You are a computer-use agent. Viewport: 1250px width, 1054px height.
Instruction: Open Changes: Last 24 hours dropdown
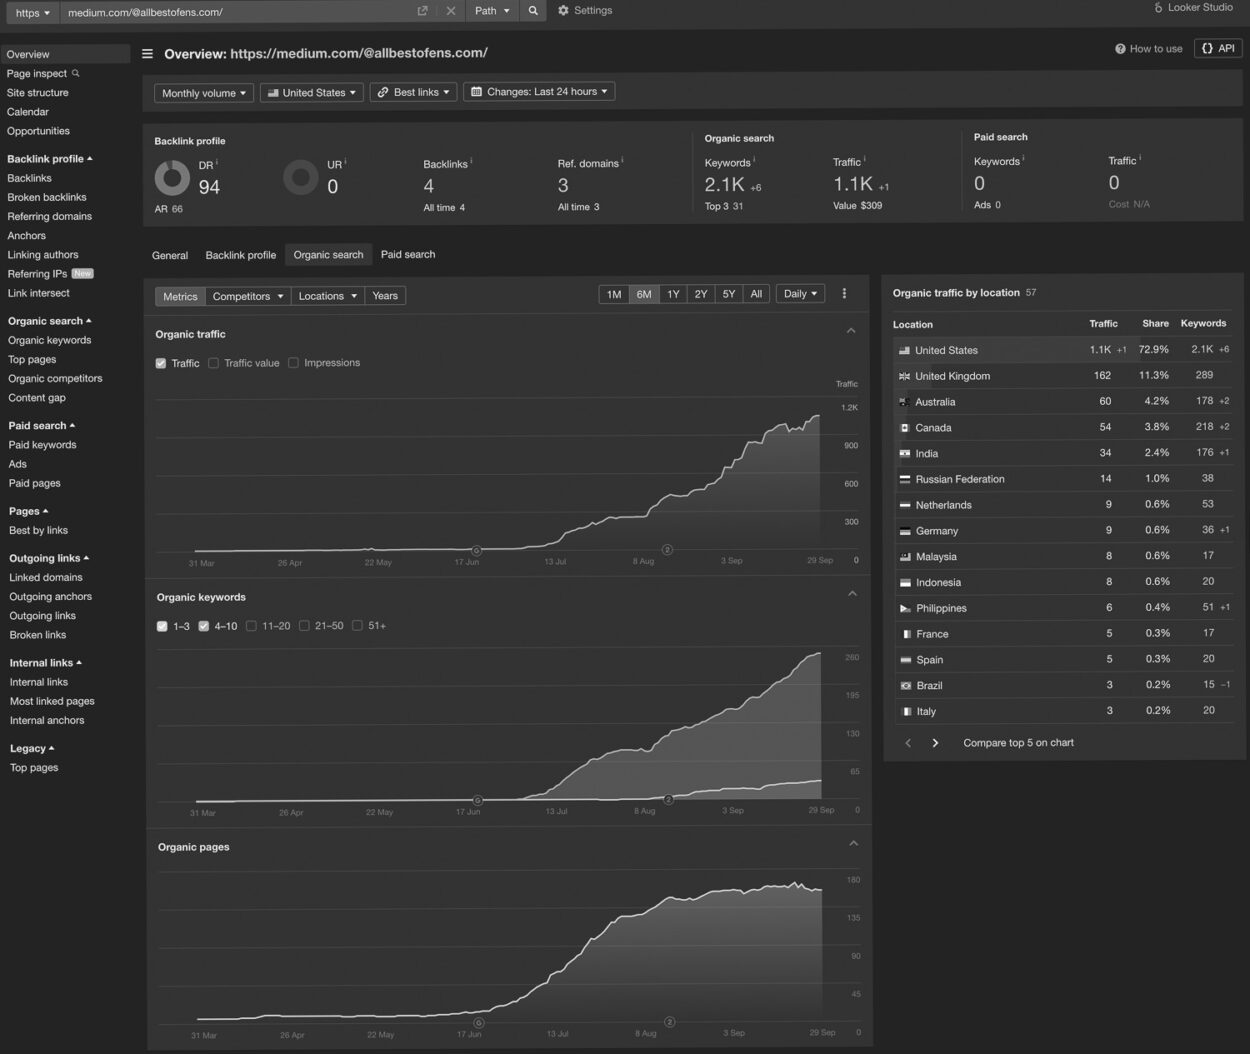click(539, 92)
